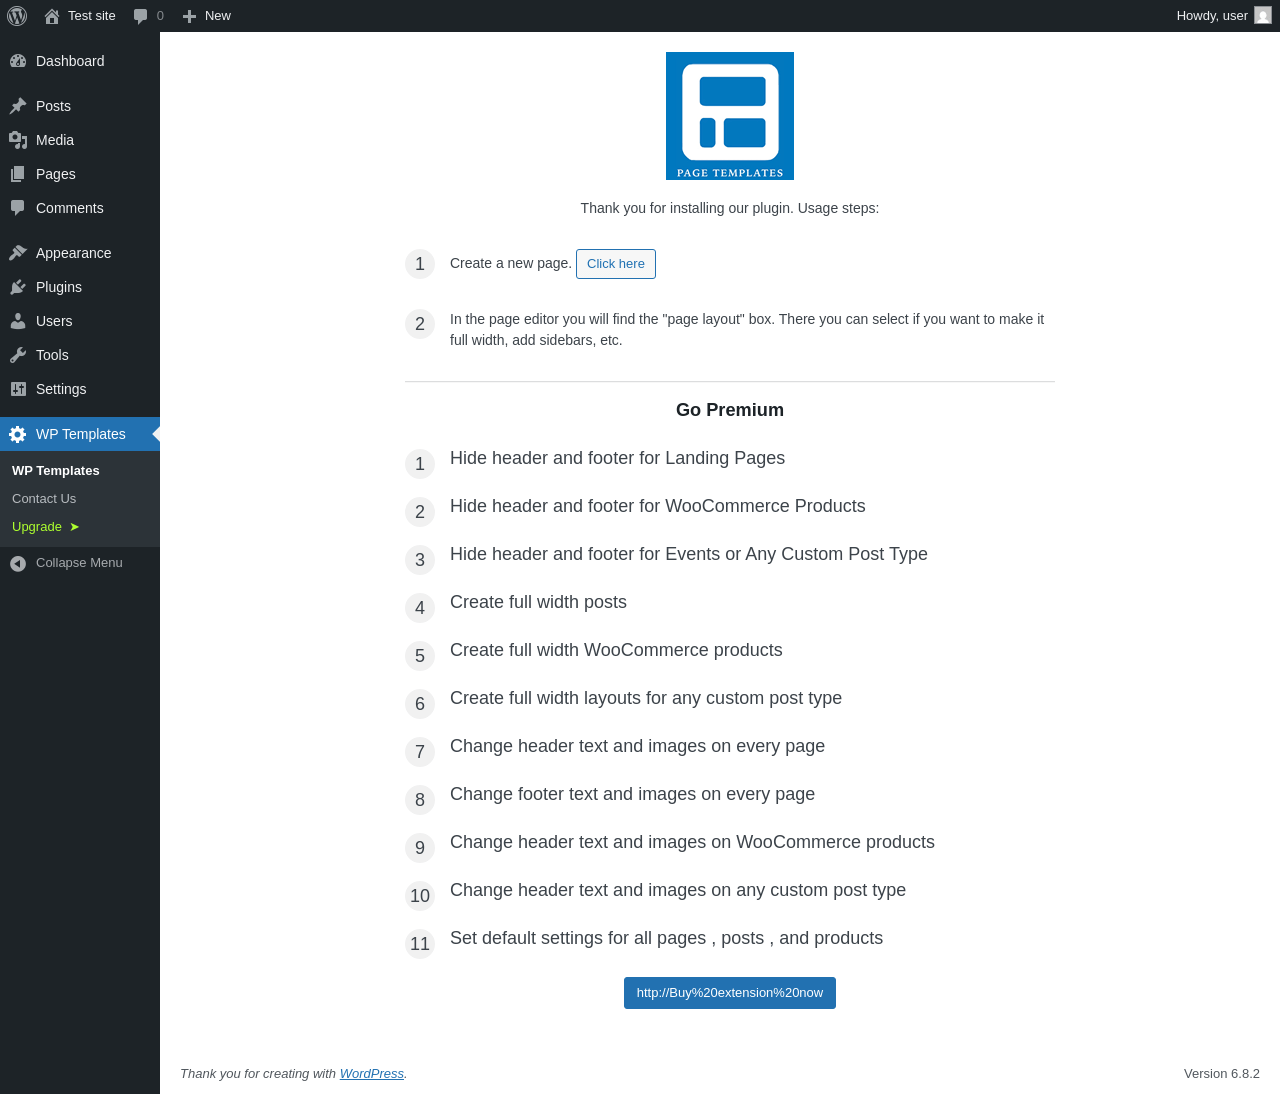Viewport: 1280px width, 1094px height.
Task: Click the WP Templates gear icon
Action: point(18,434)
